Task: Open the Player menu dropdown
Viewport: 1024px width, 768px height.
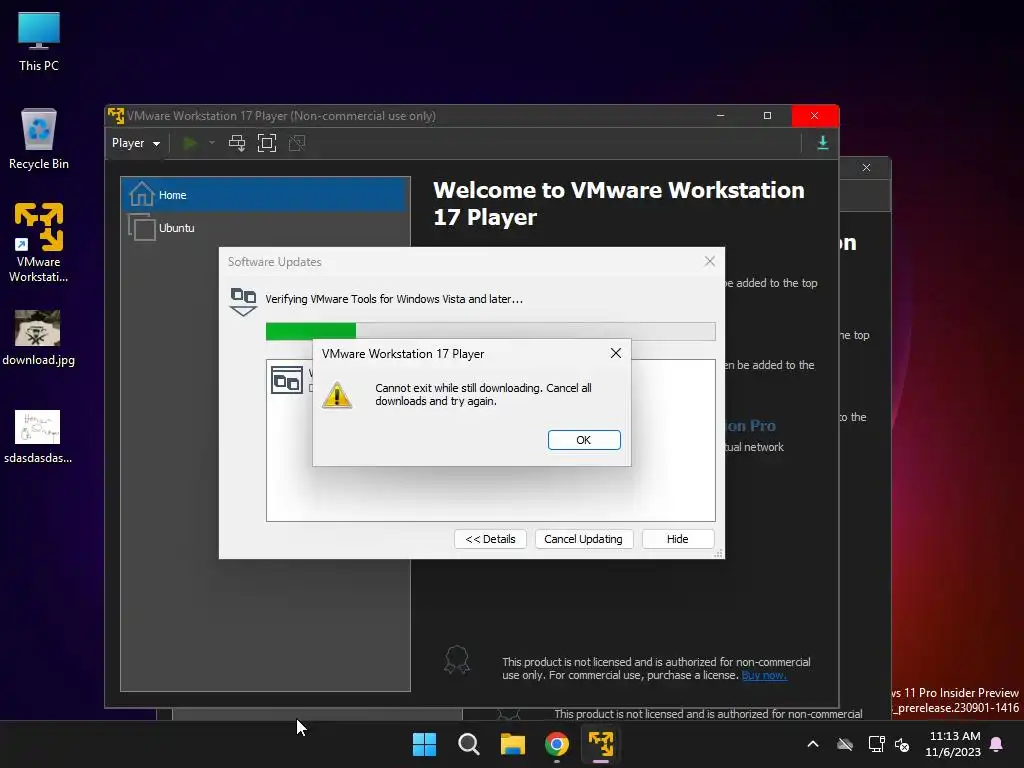Action: pos(136,143)
